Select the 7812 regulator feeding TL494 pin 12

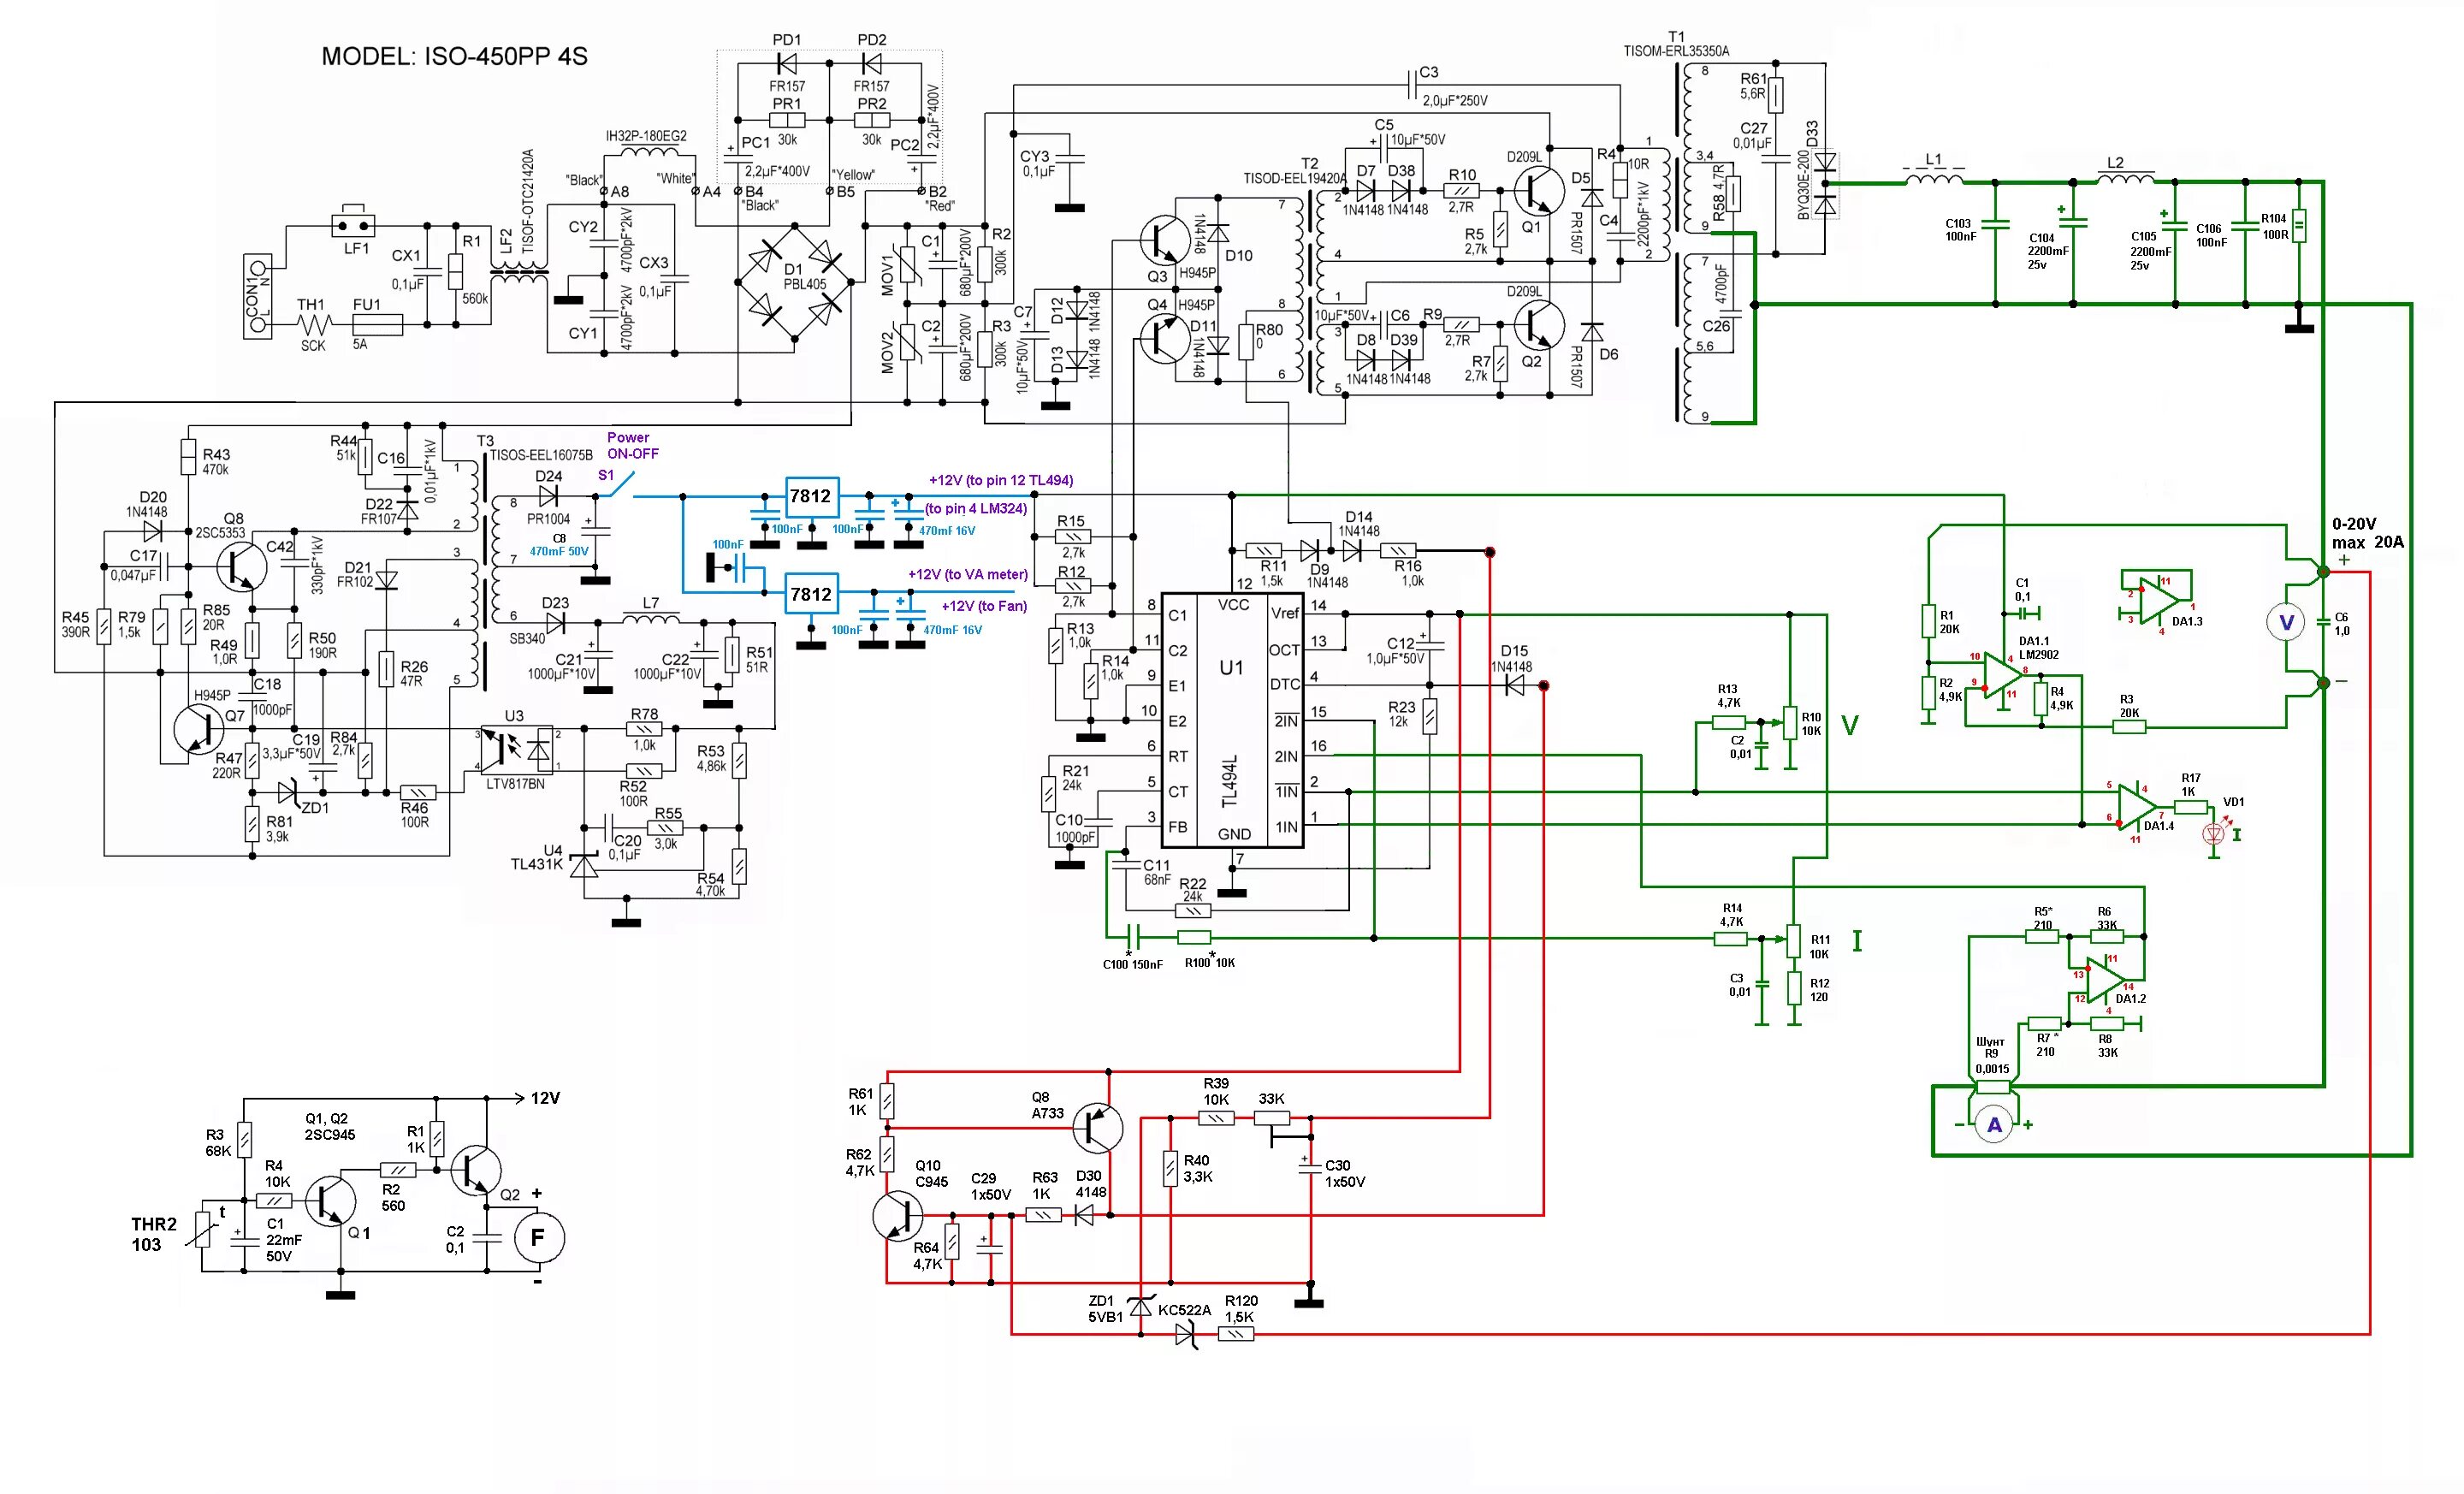810,496
